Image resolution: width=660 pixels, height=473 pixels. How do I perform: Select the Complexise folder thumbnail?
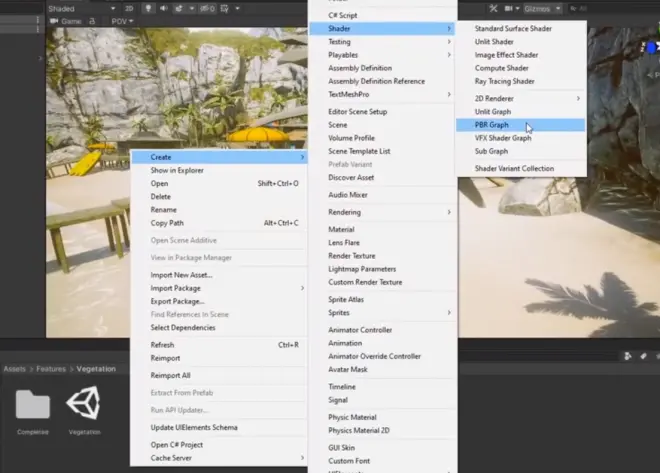33,404
